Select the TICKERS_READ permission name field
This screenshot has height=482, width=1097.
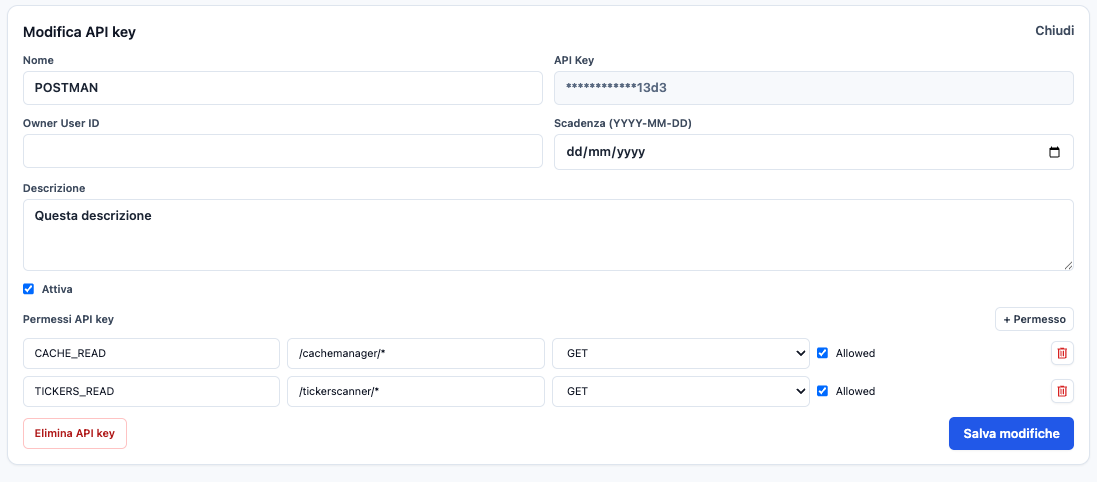(151, 391)
